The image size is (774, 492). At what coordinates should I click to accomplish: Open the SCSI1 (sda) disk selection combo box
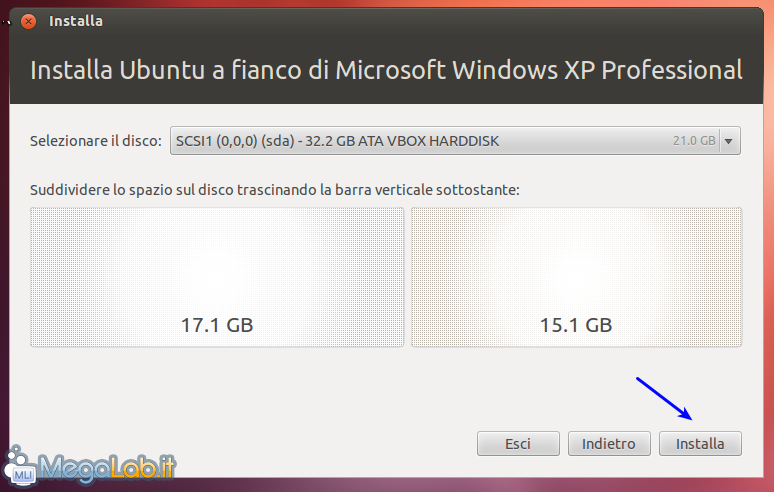tap(455, 141)
